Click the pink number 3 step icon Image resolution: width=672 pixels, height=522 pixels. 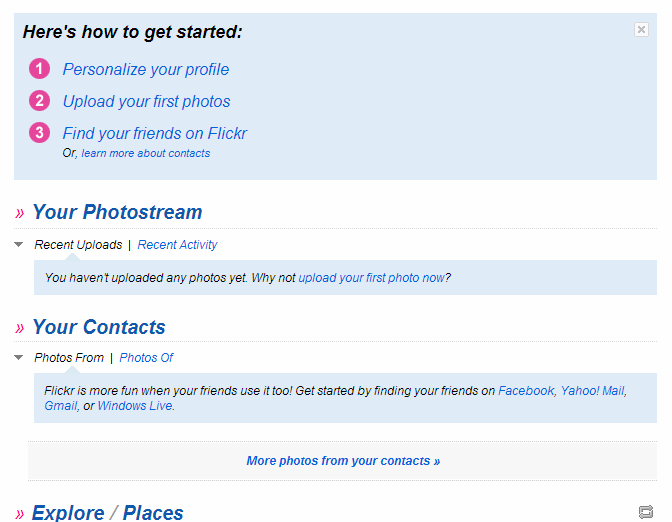click(39, 133)
